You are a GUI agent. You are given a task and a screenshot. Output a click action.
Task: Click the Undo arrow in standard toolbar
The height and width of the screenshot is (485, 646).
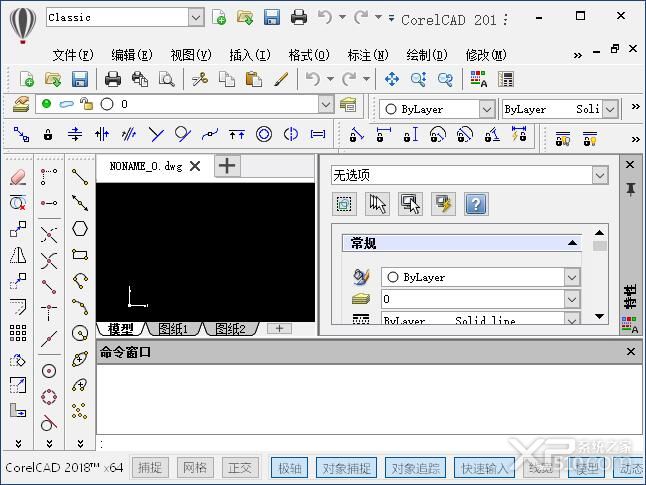pos(313,78)
